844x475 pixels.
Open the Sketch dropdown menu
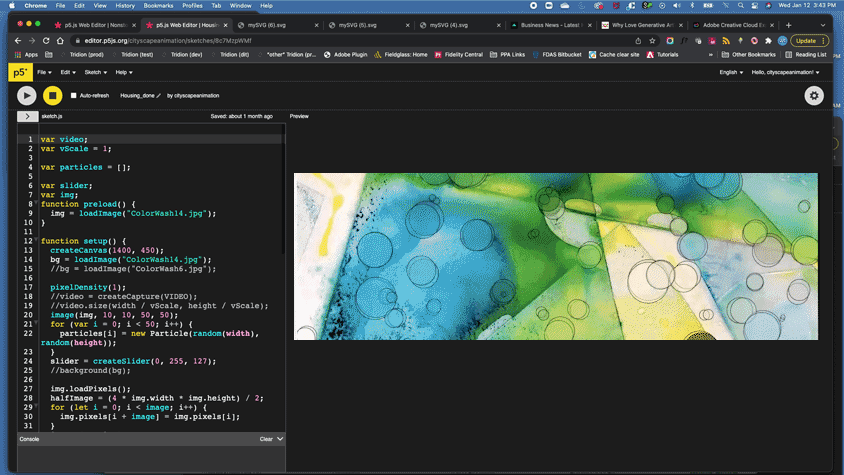click(95, 72)
